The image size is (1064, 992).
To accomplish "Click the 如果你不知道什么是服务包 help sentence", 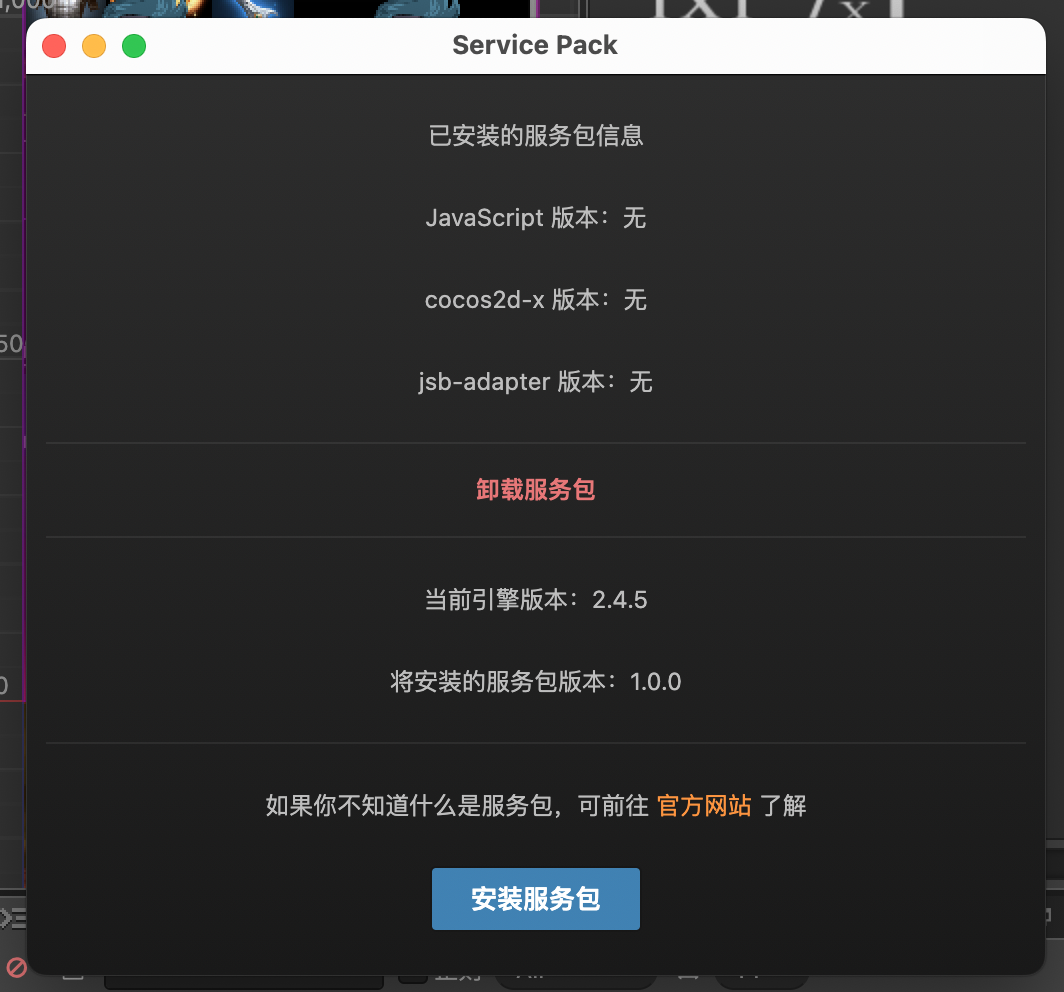I will [535, 805].
